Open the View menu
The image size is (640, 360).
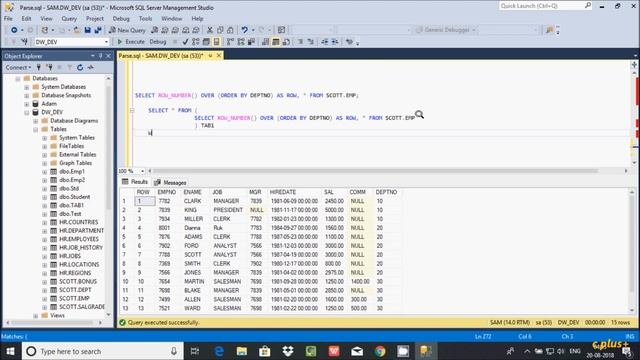click(46, 19)
